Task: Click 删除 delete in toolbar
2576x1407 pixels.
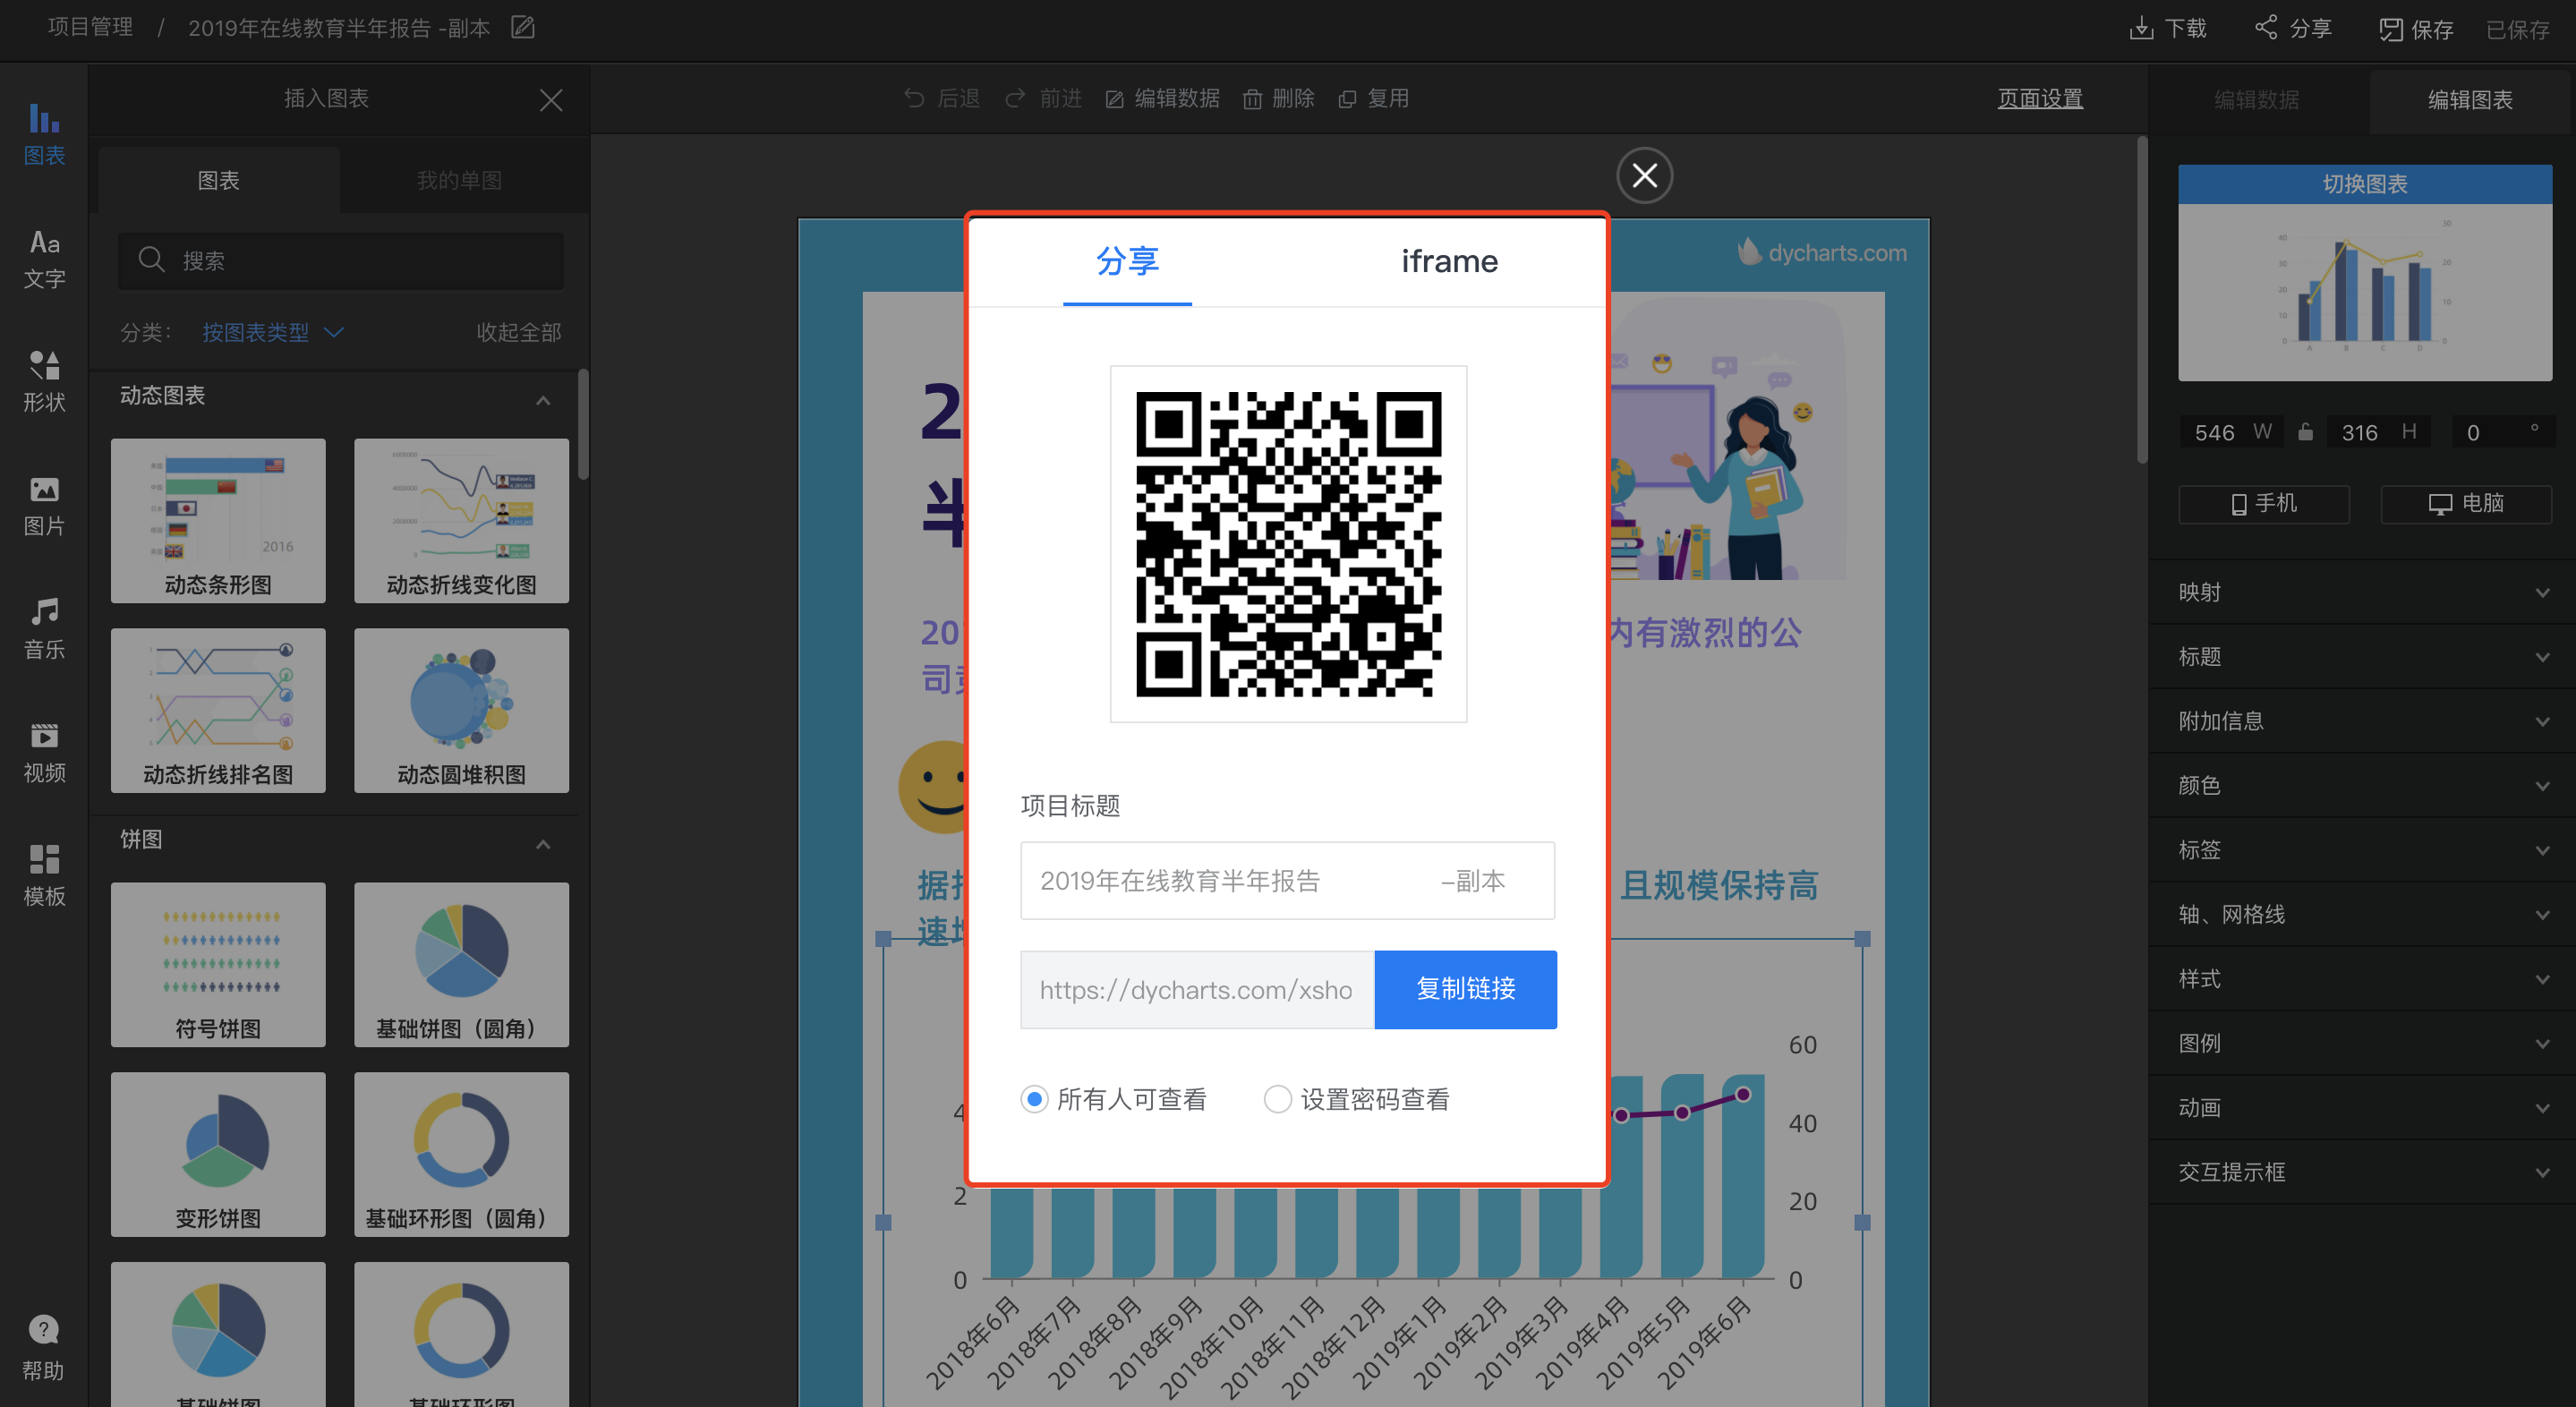Action: (1279, 98)
